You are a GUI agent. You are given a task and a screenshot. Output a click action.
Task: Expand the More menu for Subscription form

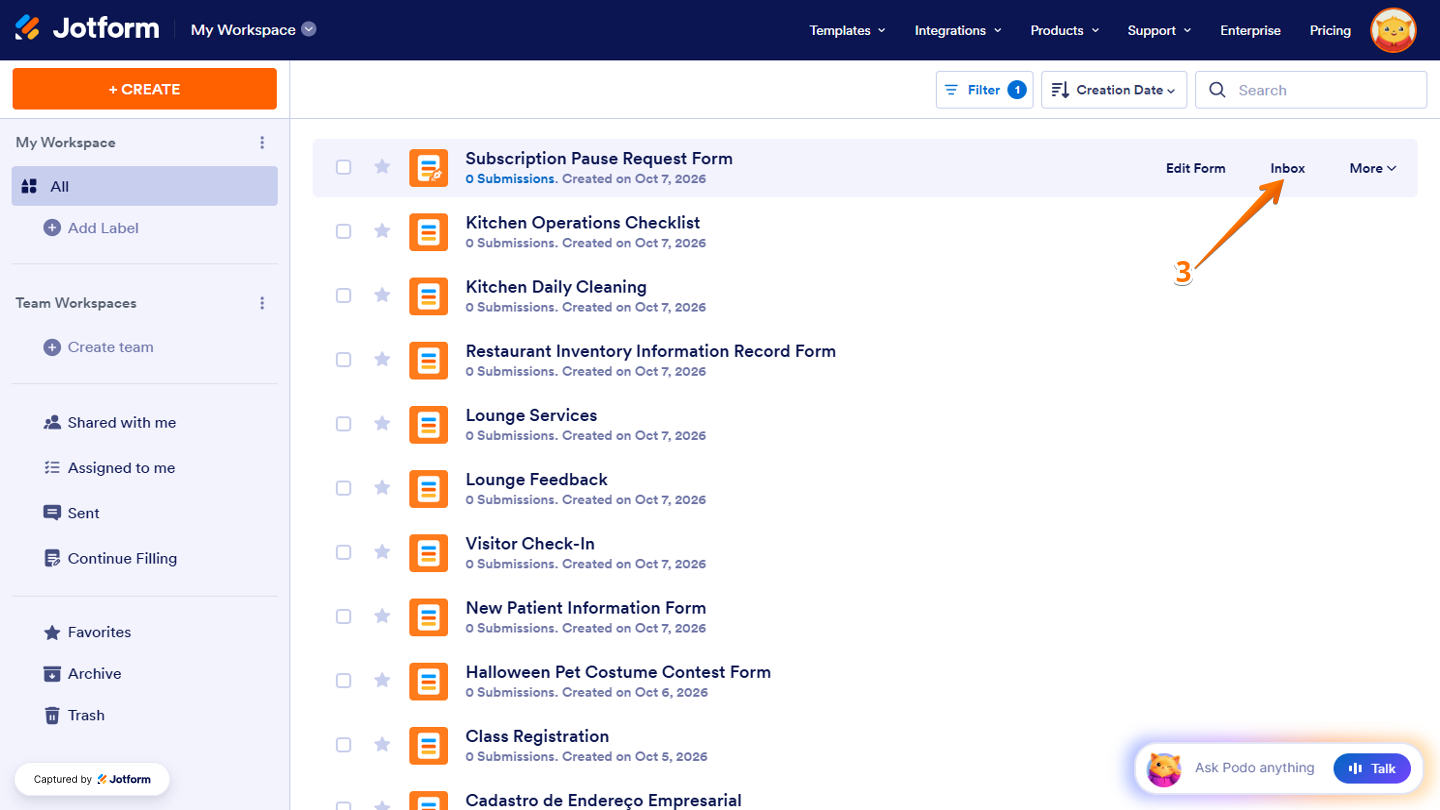[1373, 168]
